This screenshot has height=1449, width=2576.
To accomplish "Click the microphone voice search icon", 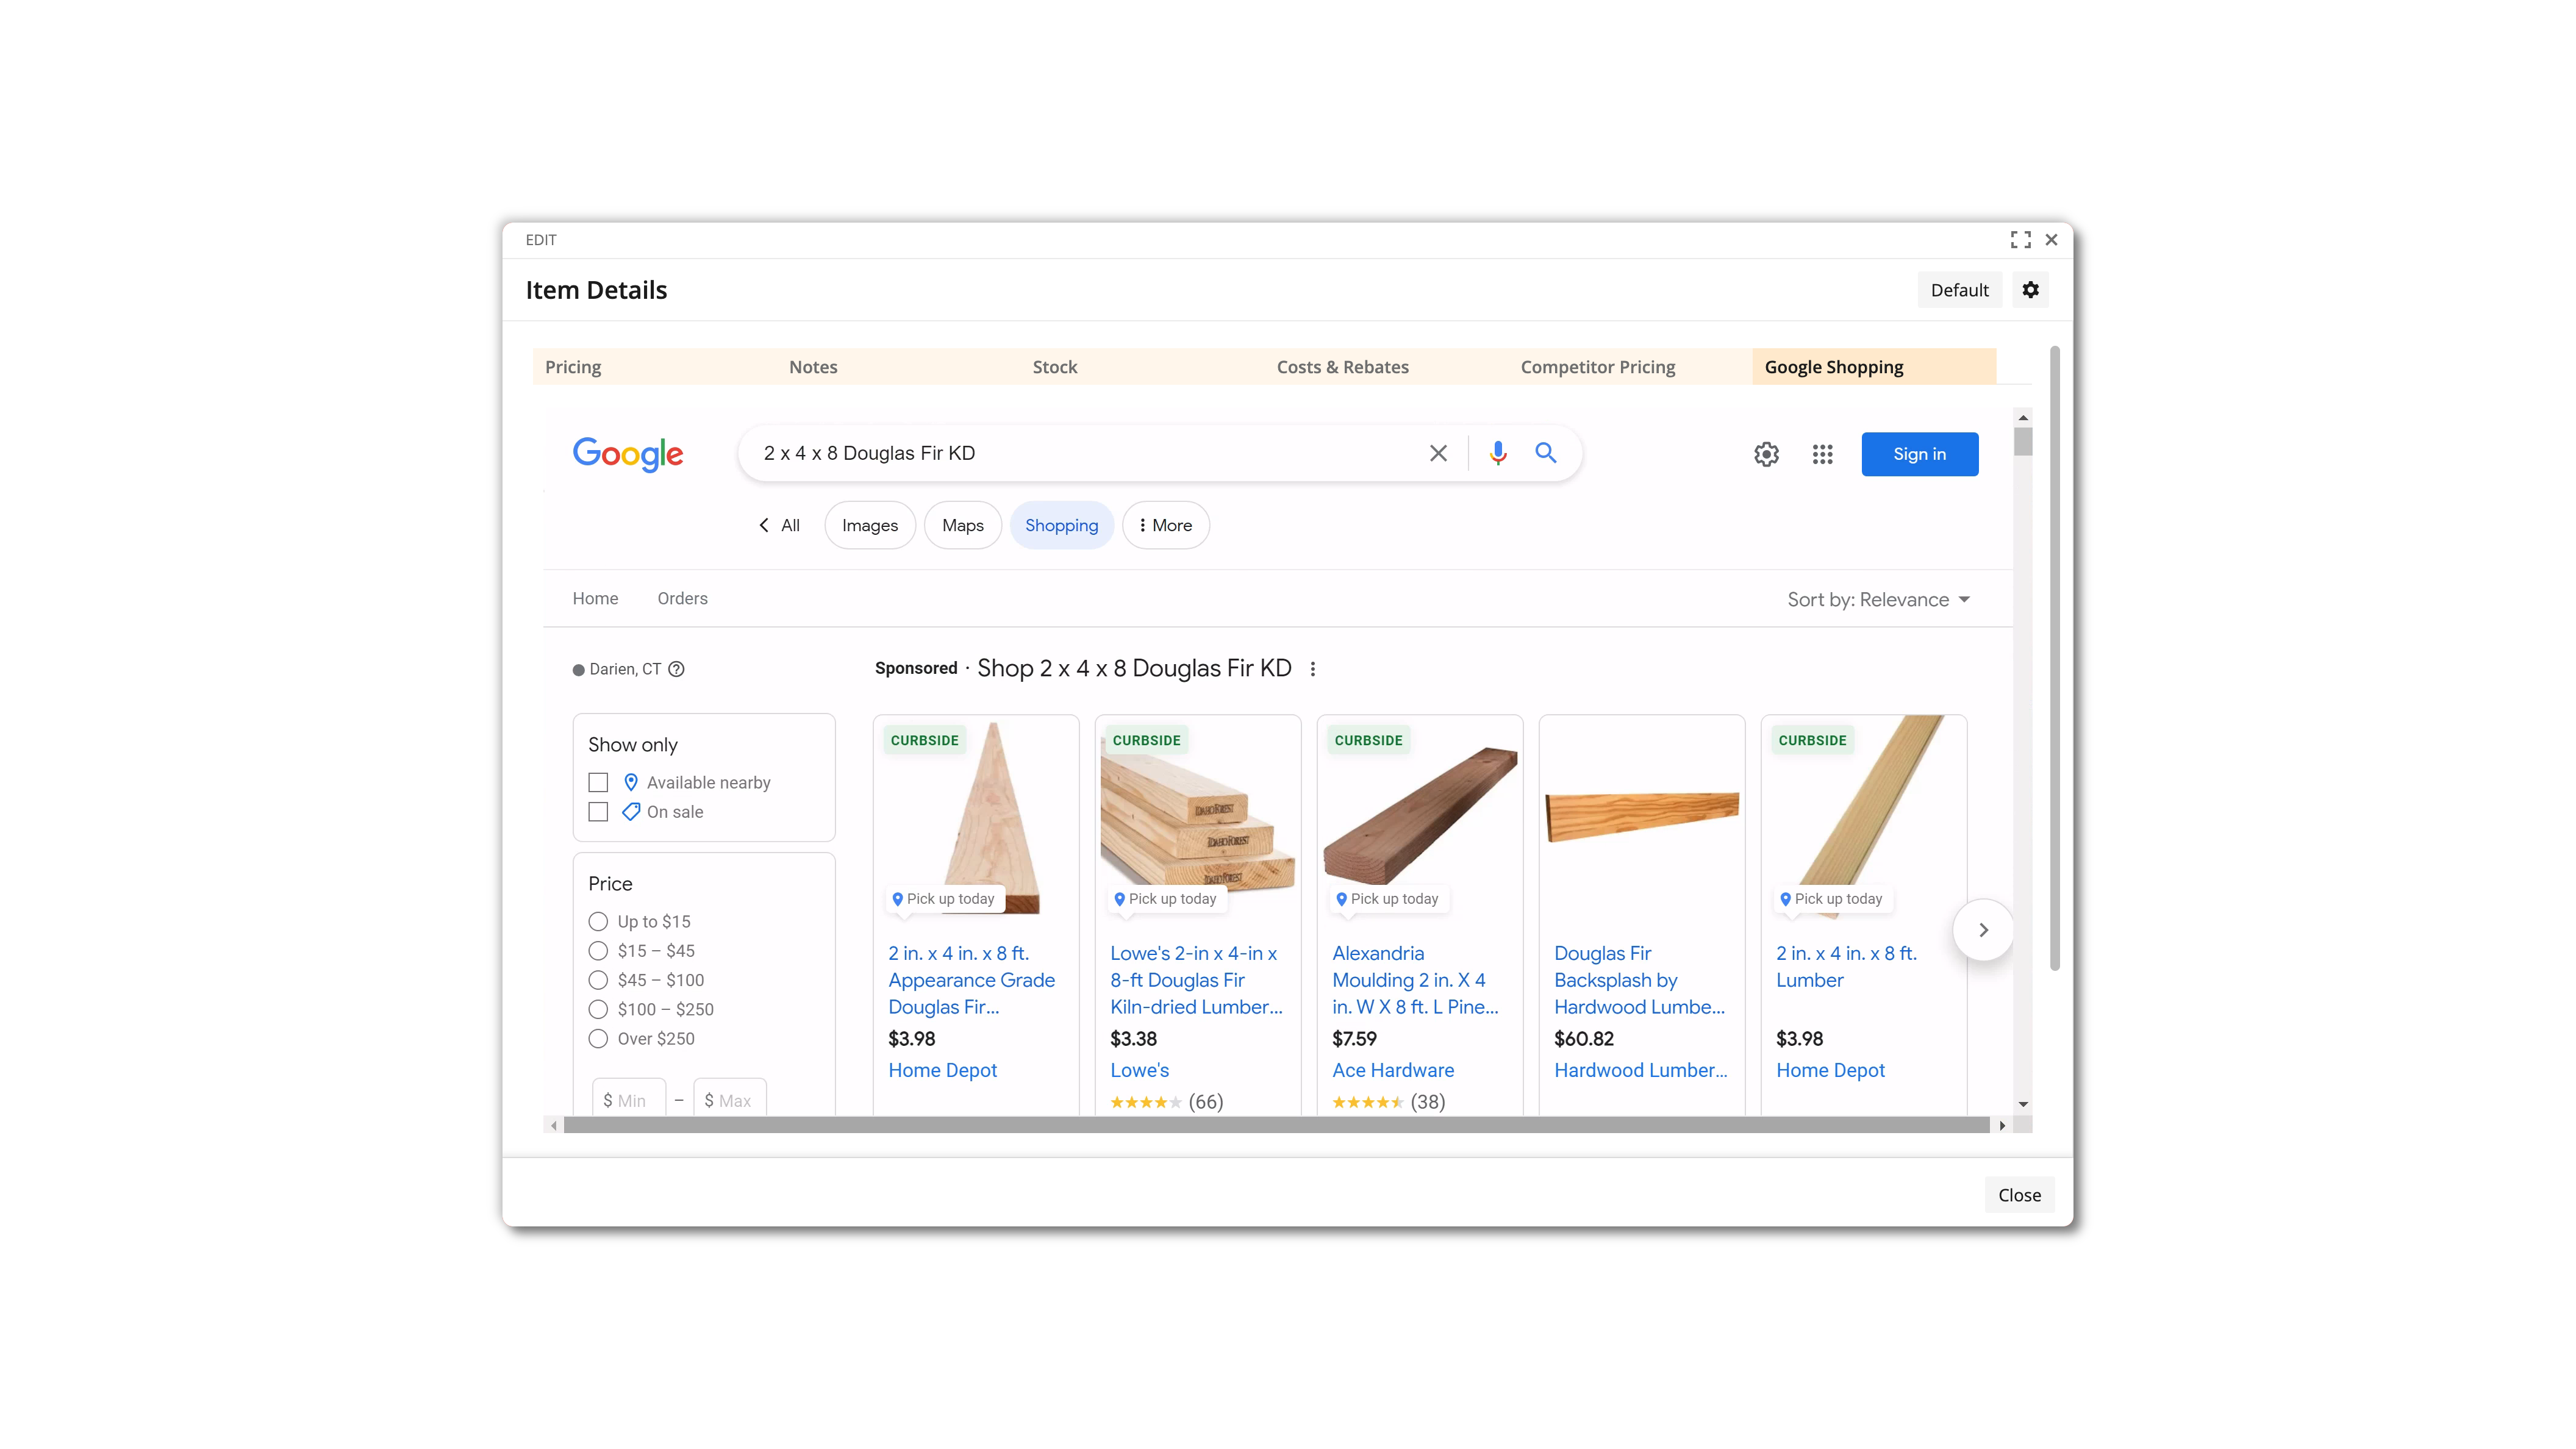I will (x=1497, y=453).
